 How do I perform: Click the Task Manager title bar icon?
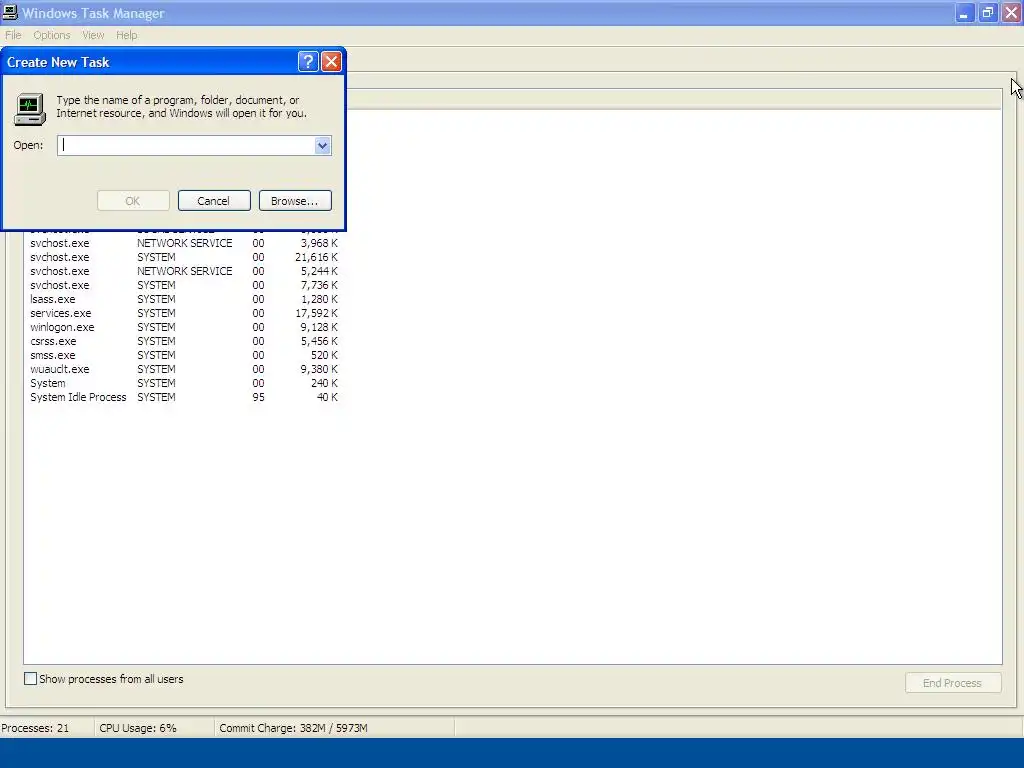click(x=10, y=12)
